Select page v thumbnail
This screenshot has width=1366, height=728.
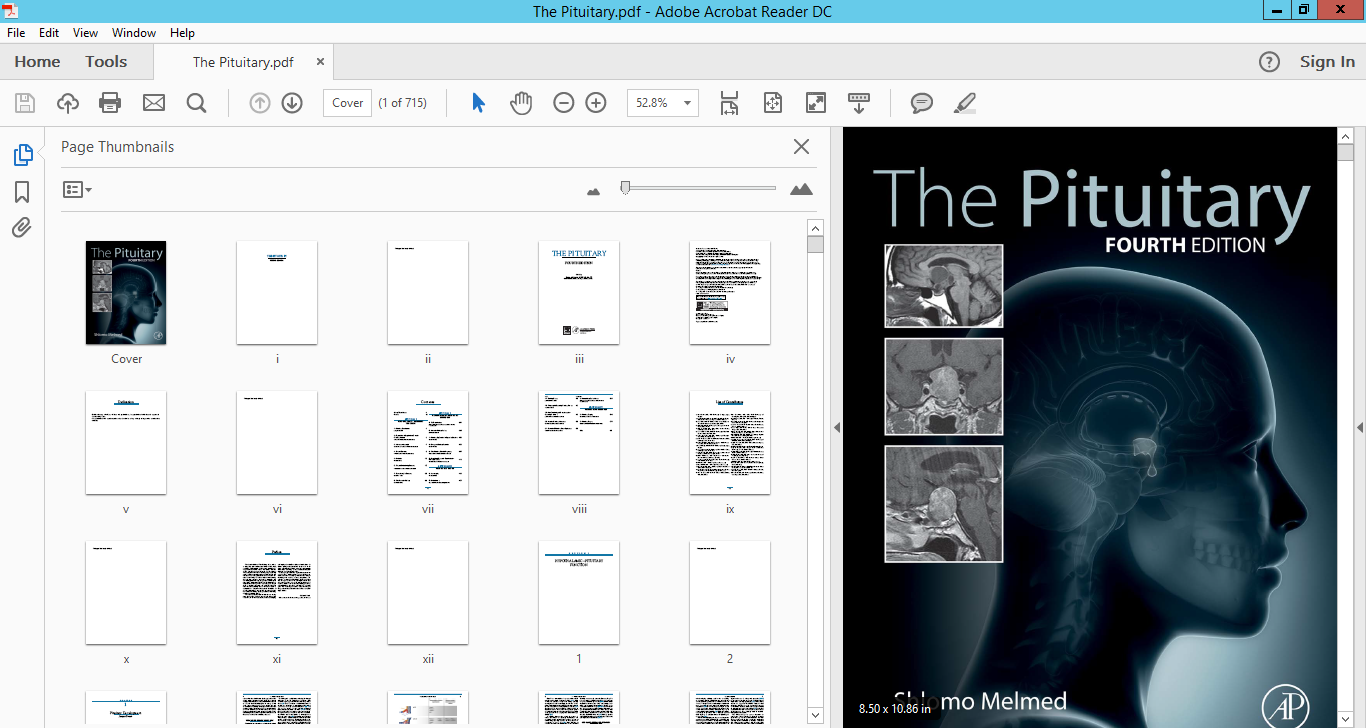point(126,443)
